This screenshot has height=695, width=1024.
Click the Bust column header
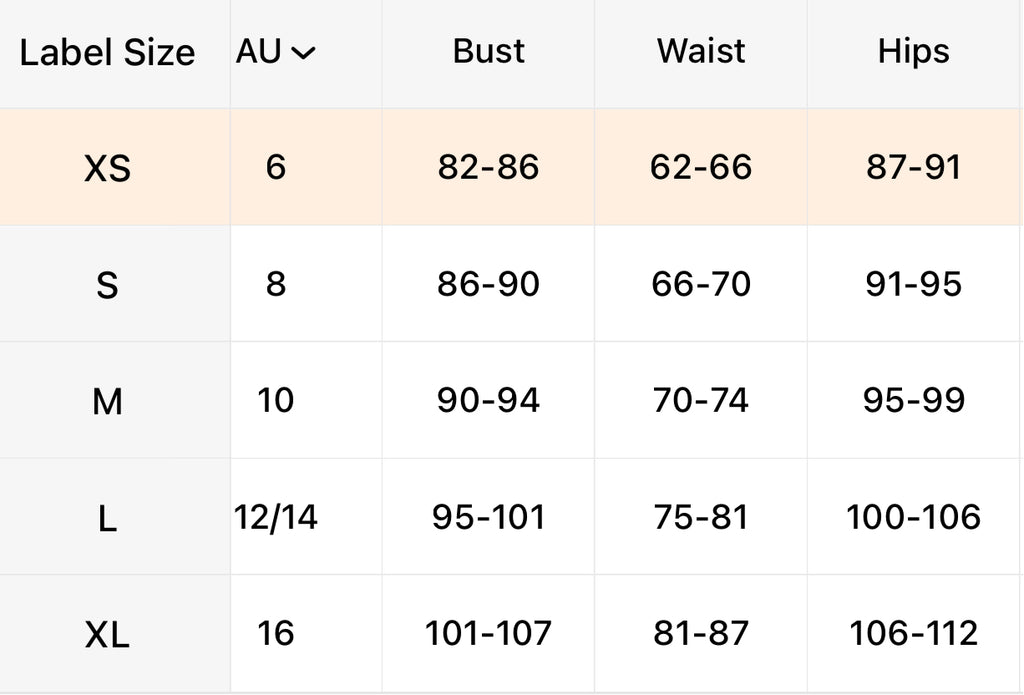(488, 52)
